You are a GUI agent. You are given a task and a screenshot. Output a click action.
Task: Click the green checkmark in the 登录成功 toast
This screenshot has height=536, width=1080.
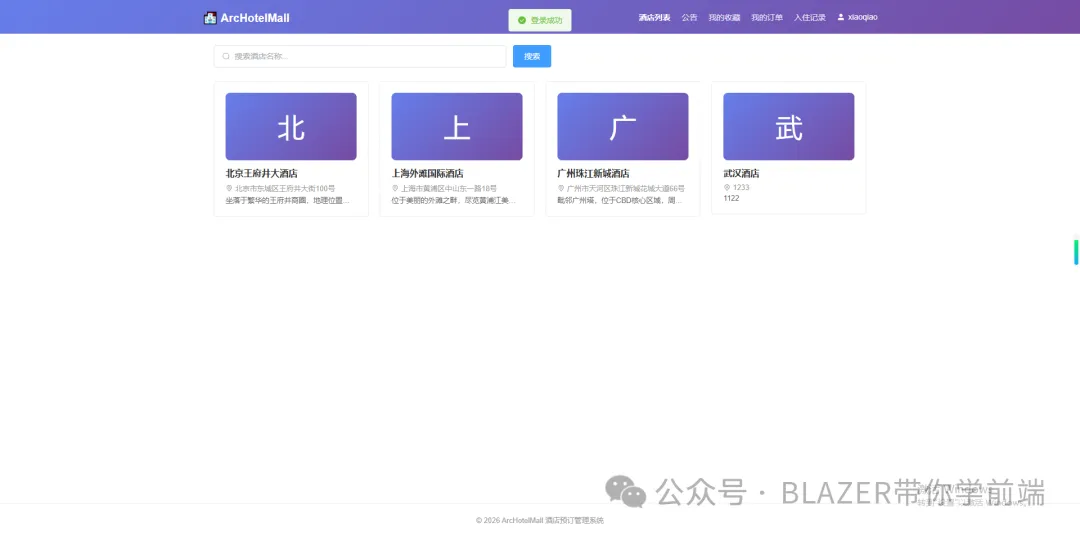(x=521, y=21)
